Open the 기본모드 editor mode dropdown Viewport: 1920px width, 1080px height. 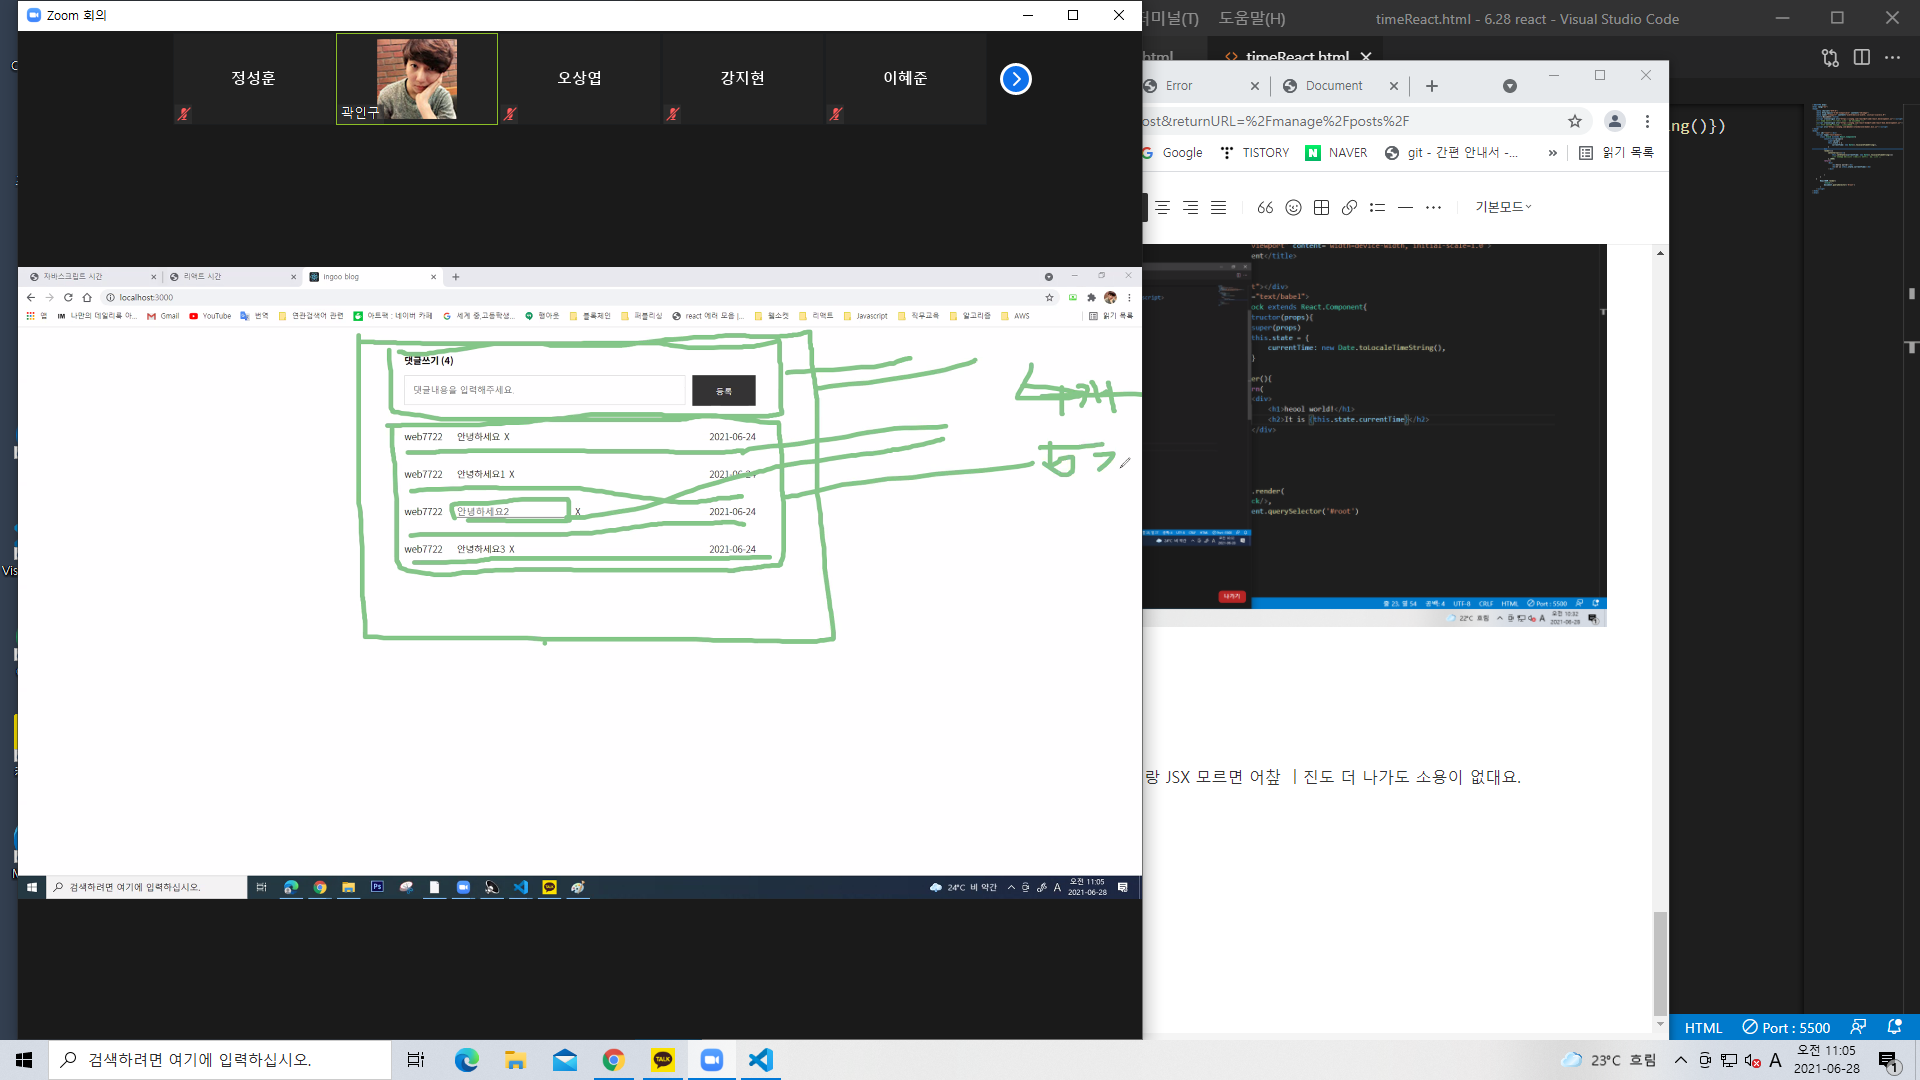(1503, 207)
